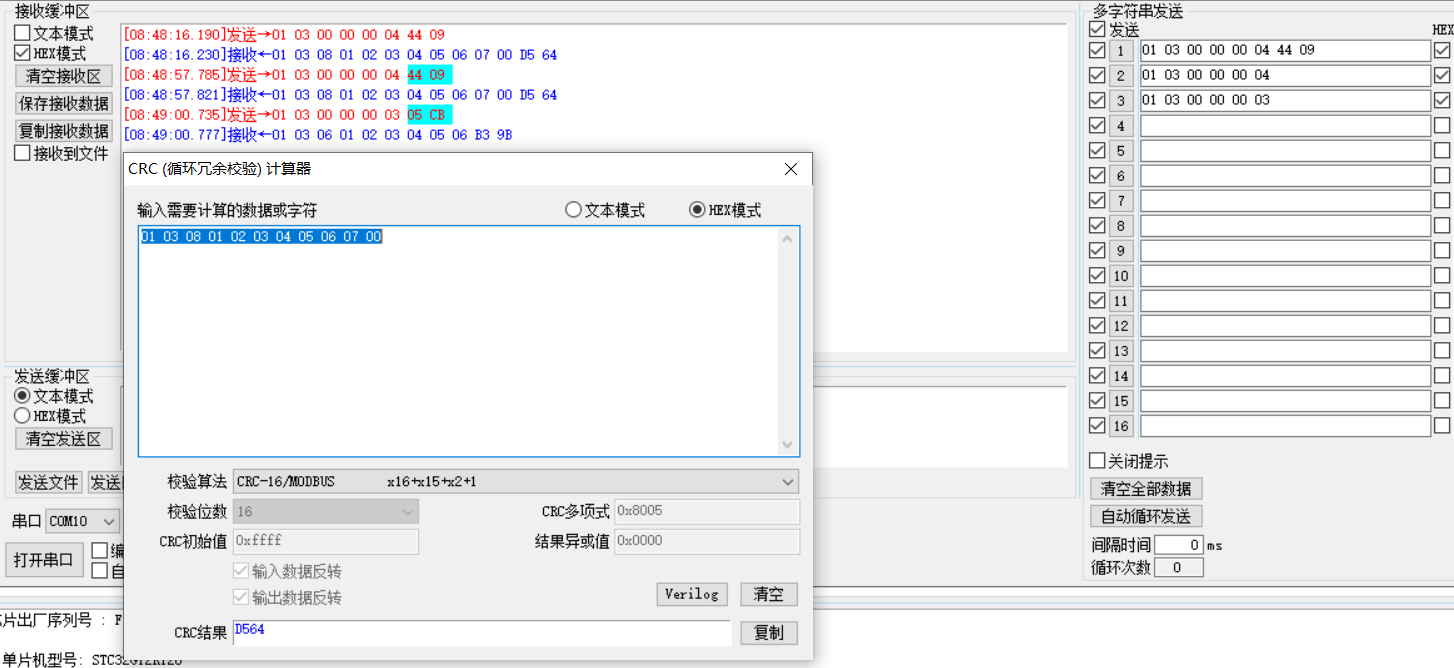
Task: Click the numbered button 3 to send
Action: coord(1121,100)
